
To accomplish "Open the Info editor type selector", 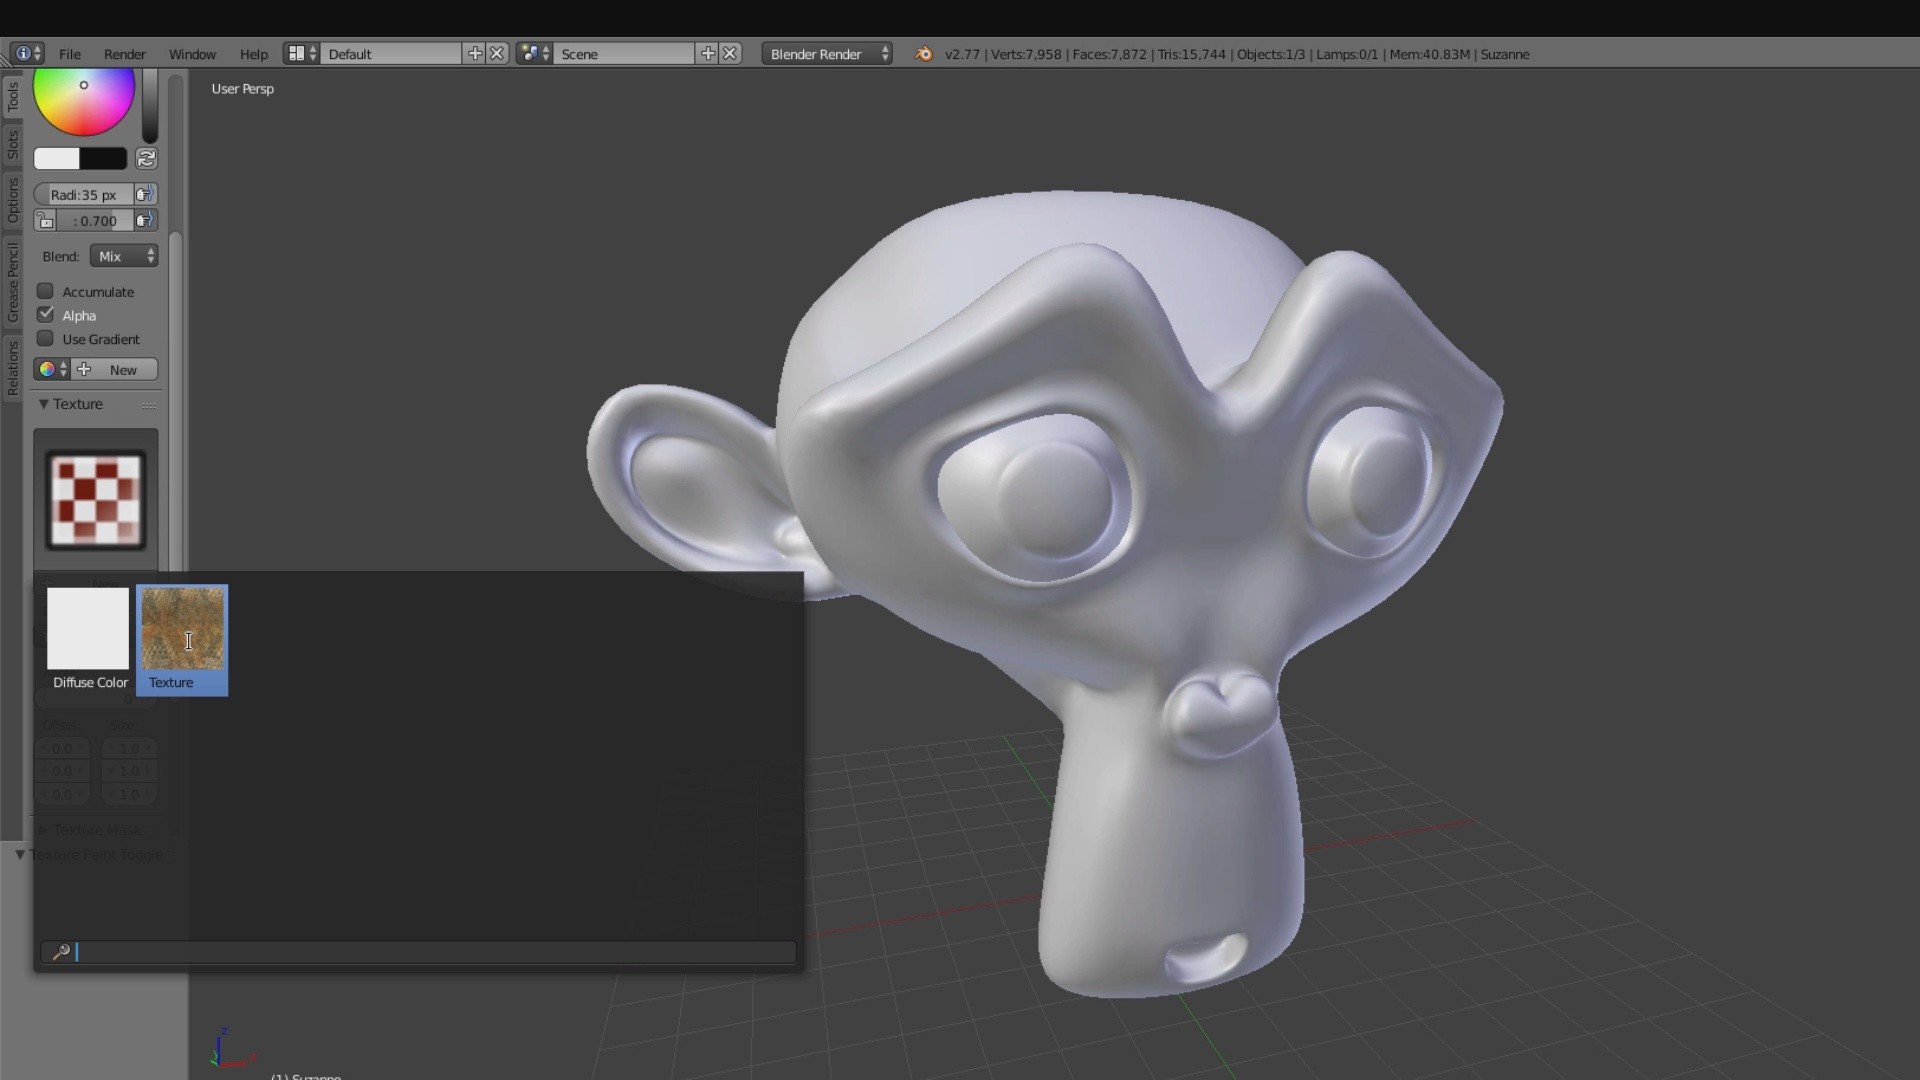I will click(26, 54).
